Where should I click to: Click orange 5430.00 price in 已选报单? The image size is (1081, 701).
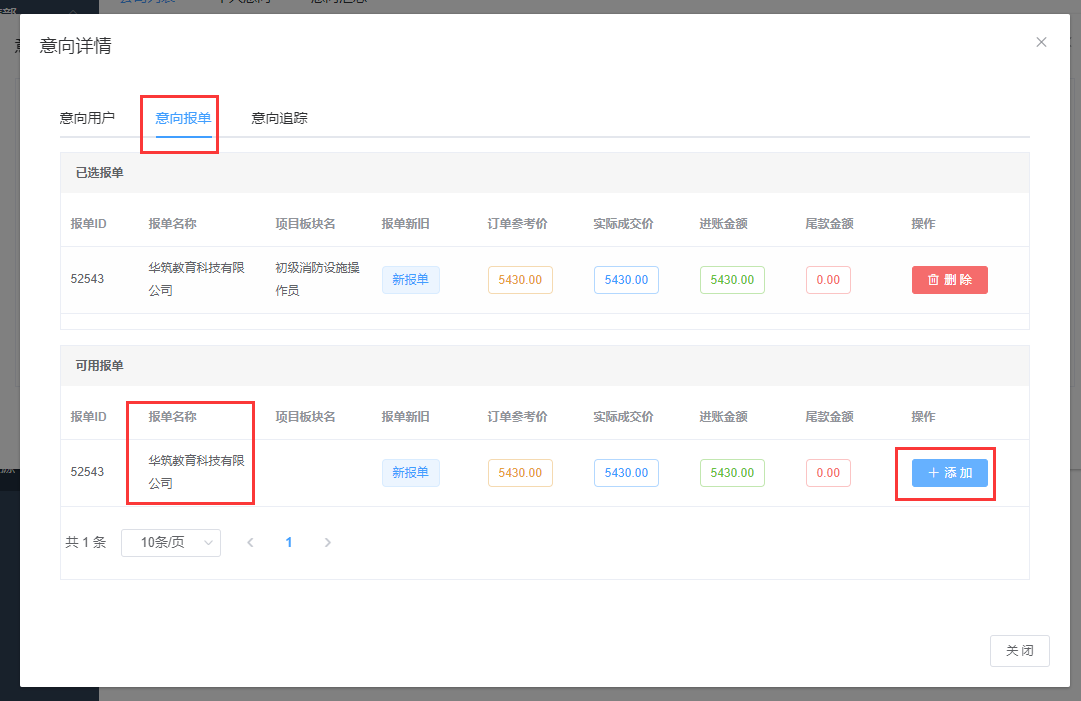520,280
